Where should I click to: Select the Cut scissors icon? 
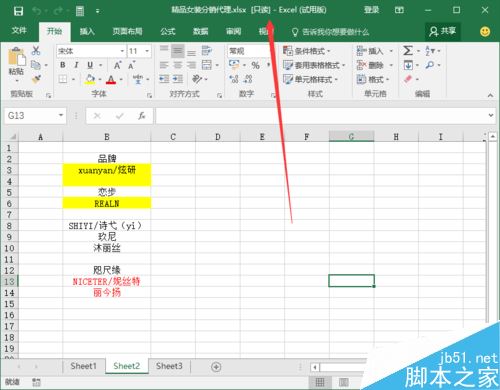36,51
